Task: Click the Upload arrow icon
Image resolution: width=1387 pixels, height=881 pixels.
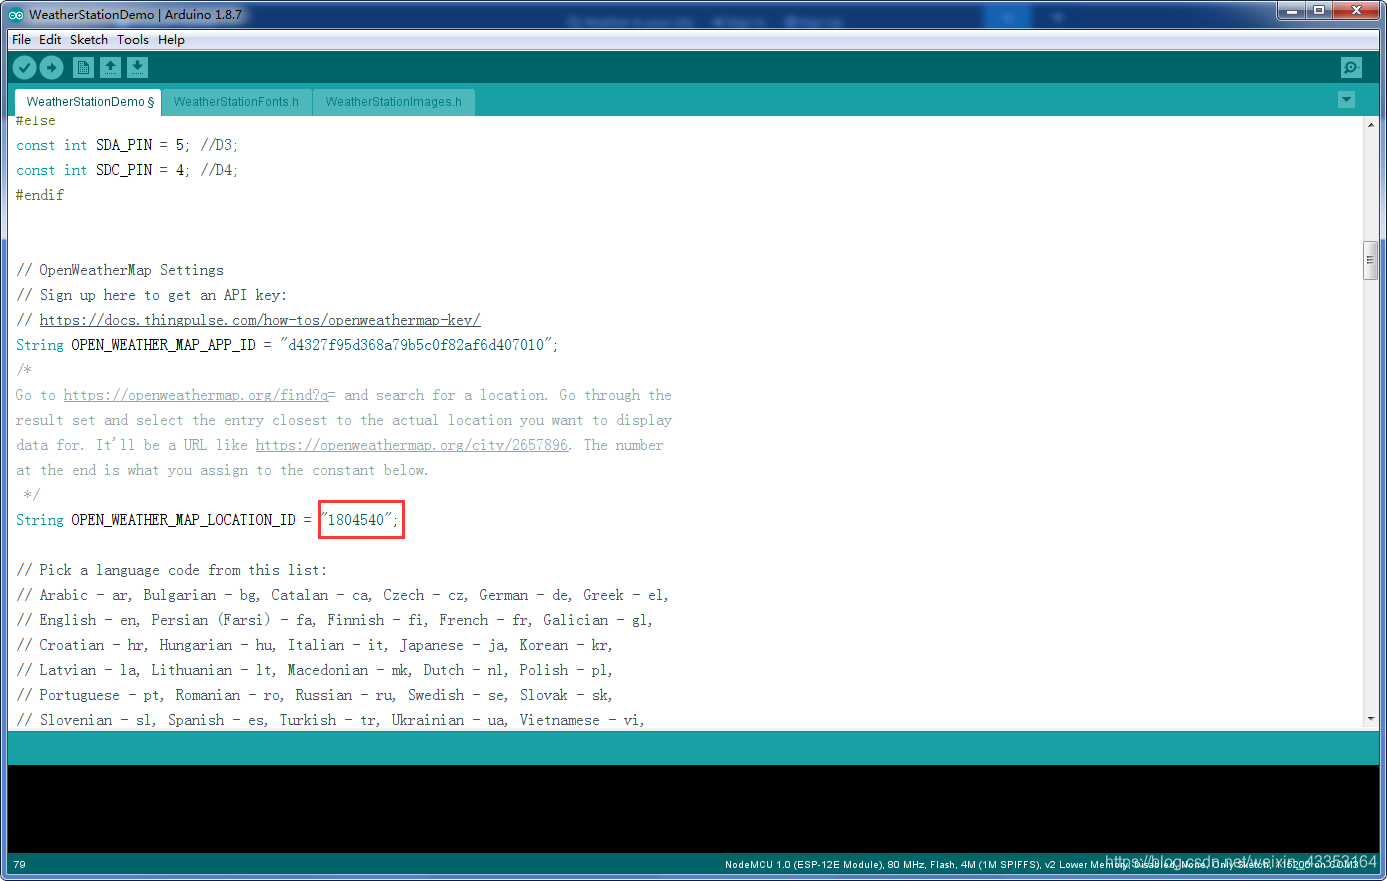Action: (52, 67)
